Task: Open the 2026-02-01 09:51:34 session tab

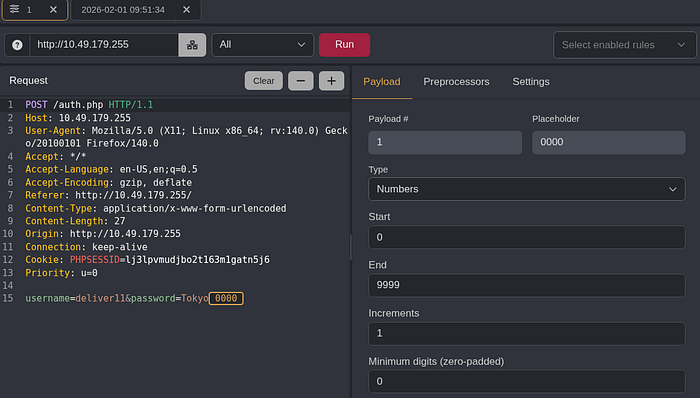Action: pyautogui.click(x=123, y=10)
